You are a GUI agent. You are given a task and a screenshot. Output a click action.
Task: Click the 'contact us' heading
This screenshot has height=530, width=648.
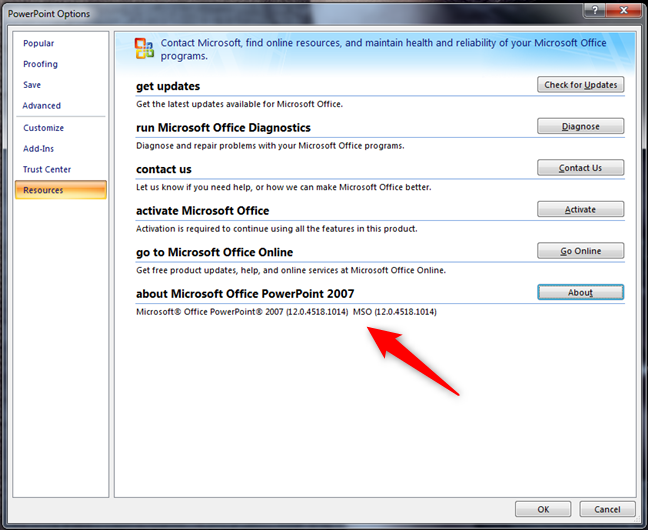(164, 170)
